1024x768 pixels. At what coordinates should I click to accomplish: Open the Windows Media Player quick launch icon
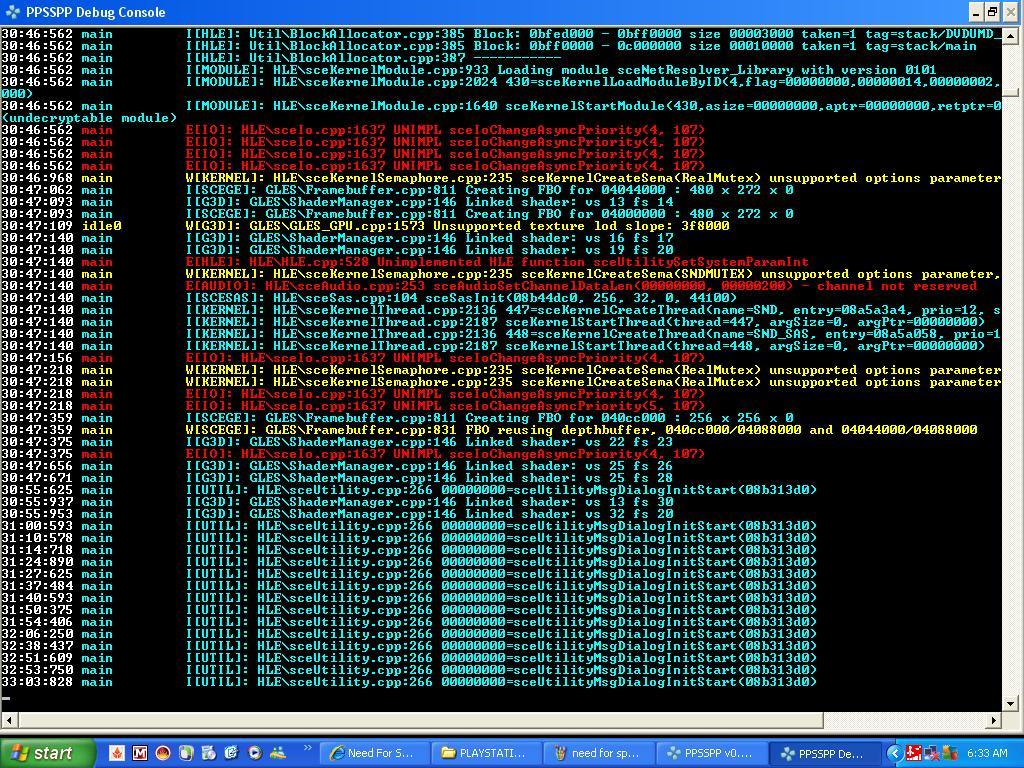(255, 753)
